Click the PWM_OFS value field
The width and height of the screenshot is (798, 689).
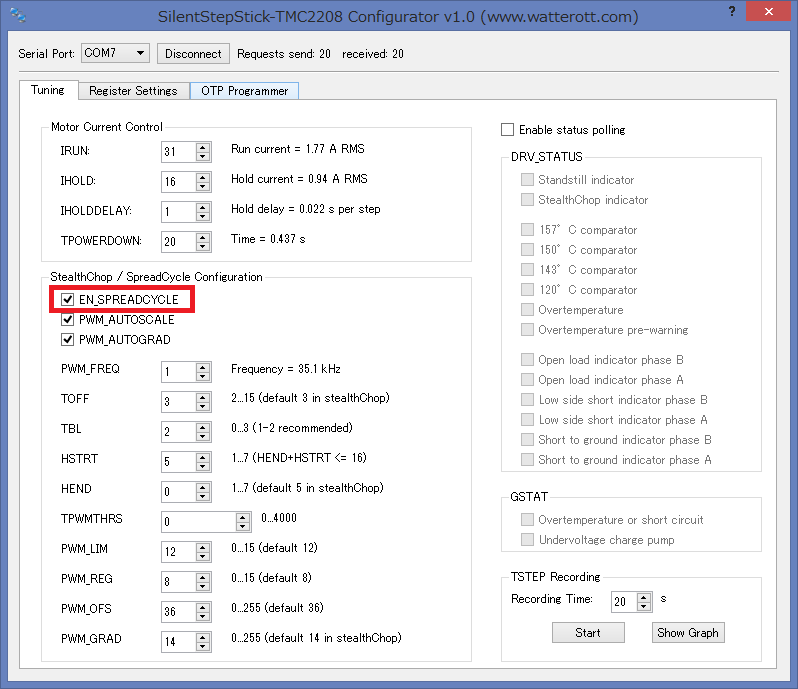click(179, 612)
